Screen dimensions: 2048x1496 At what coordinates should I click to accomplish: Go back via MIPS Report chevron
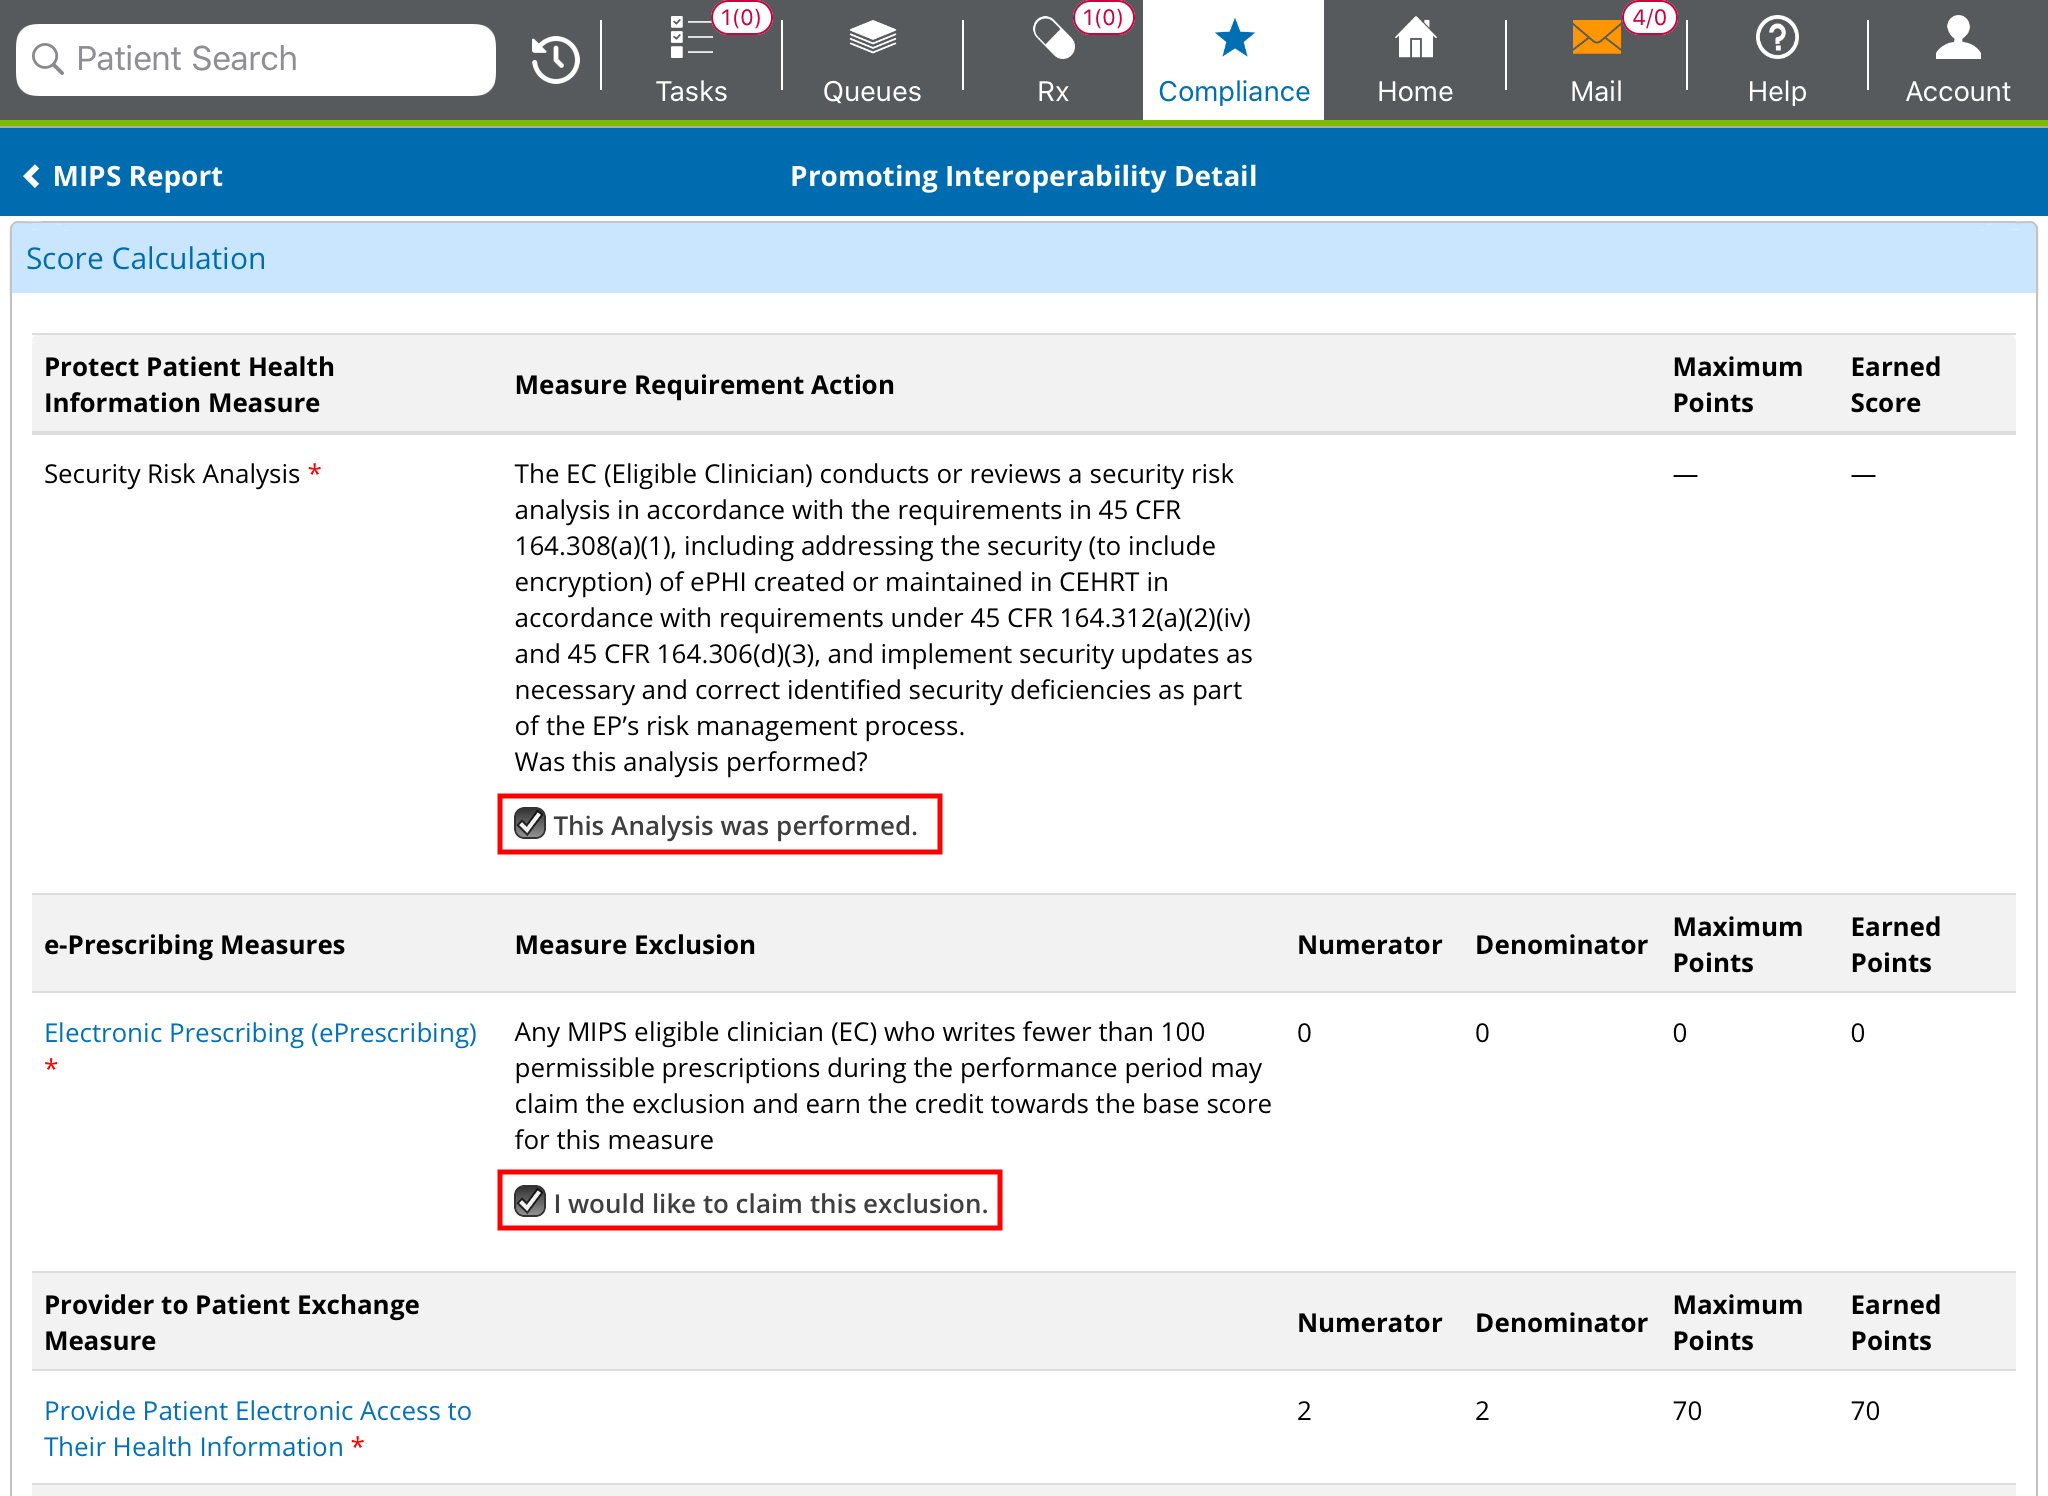32,176
